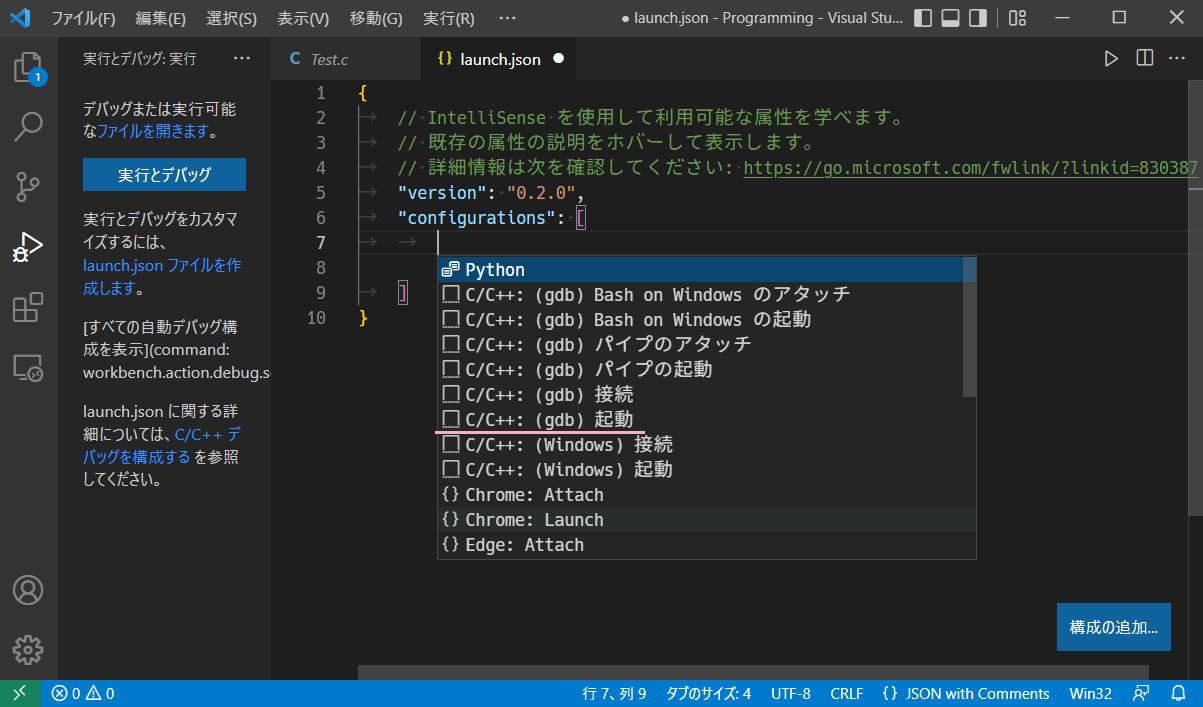Open the 移動(G) menu
1203x707 pixels.
(376, 18)
